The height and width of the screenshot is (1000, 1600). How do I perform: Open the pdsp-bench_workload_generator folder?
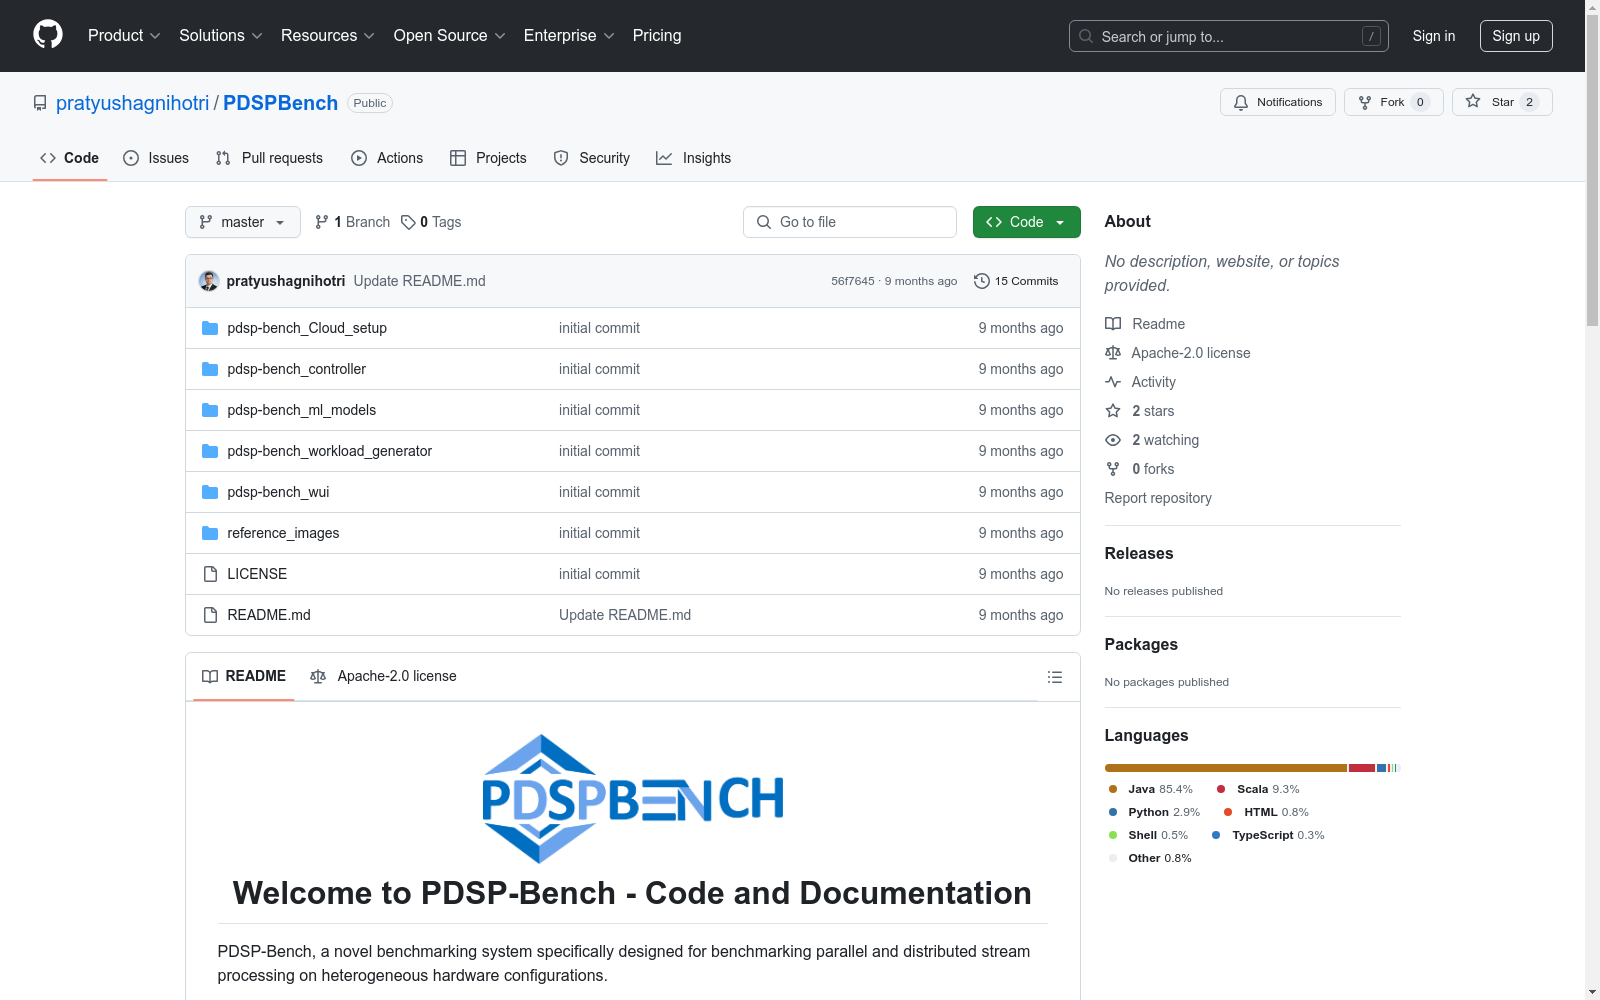[330, 451]
